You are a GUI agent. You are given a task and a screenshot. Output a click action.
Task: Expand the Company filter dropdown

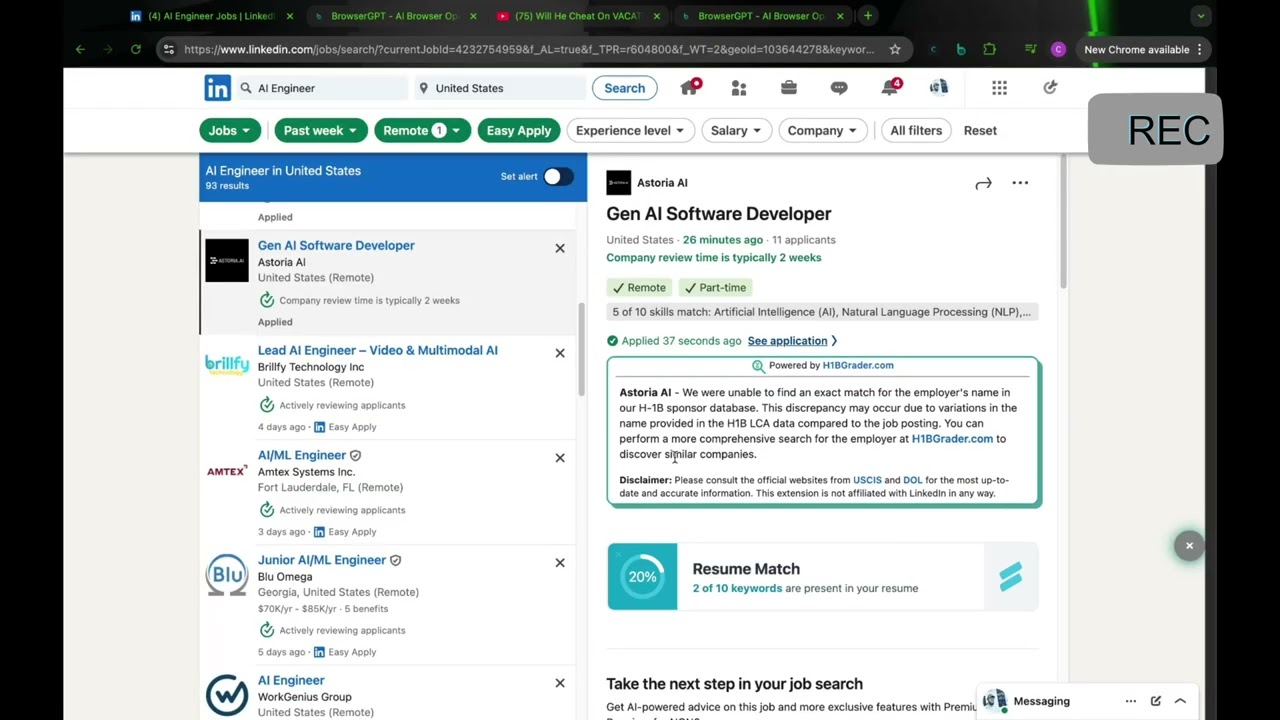(x=822, y=130)
